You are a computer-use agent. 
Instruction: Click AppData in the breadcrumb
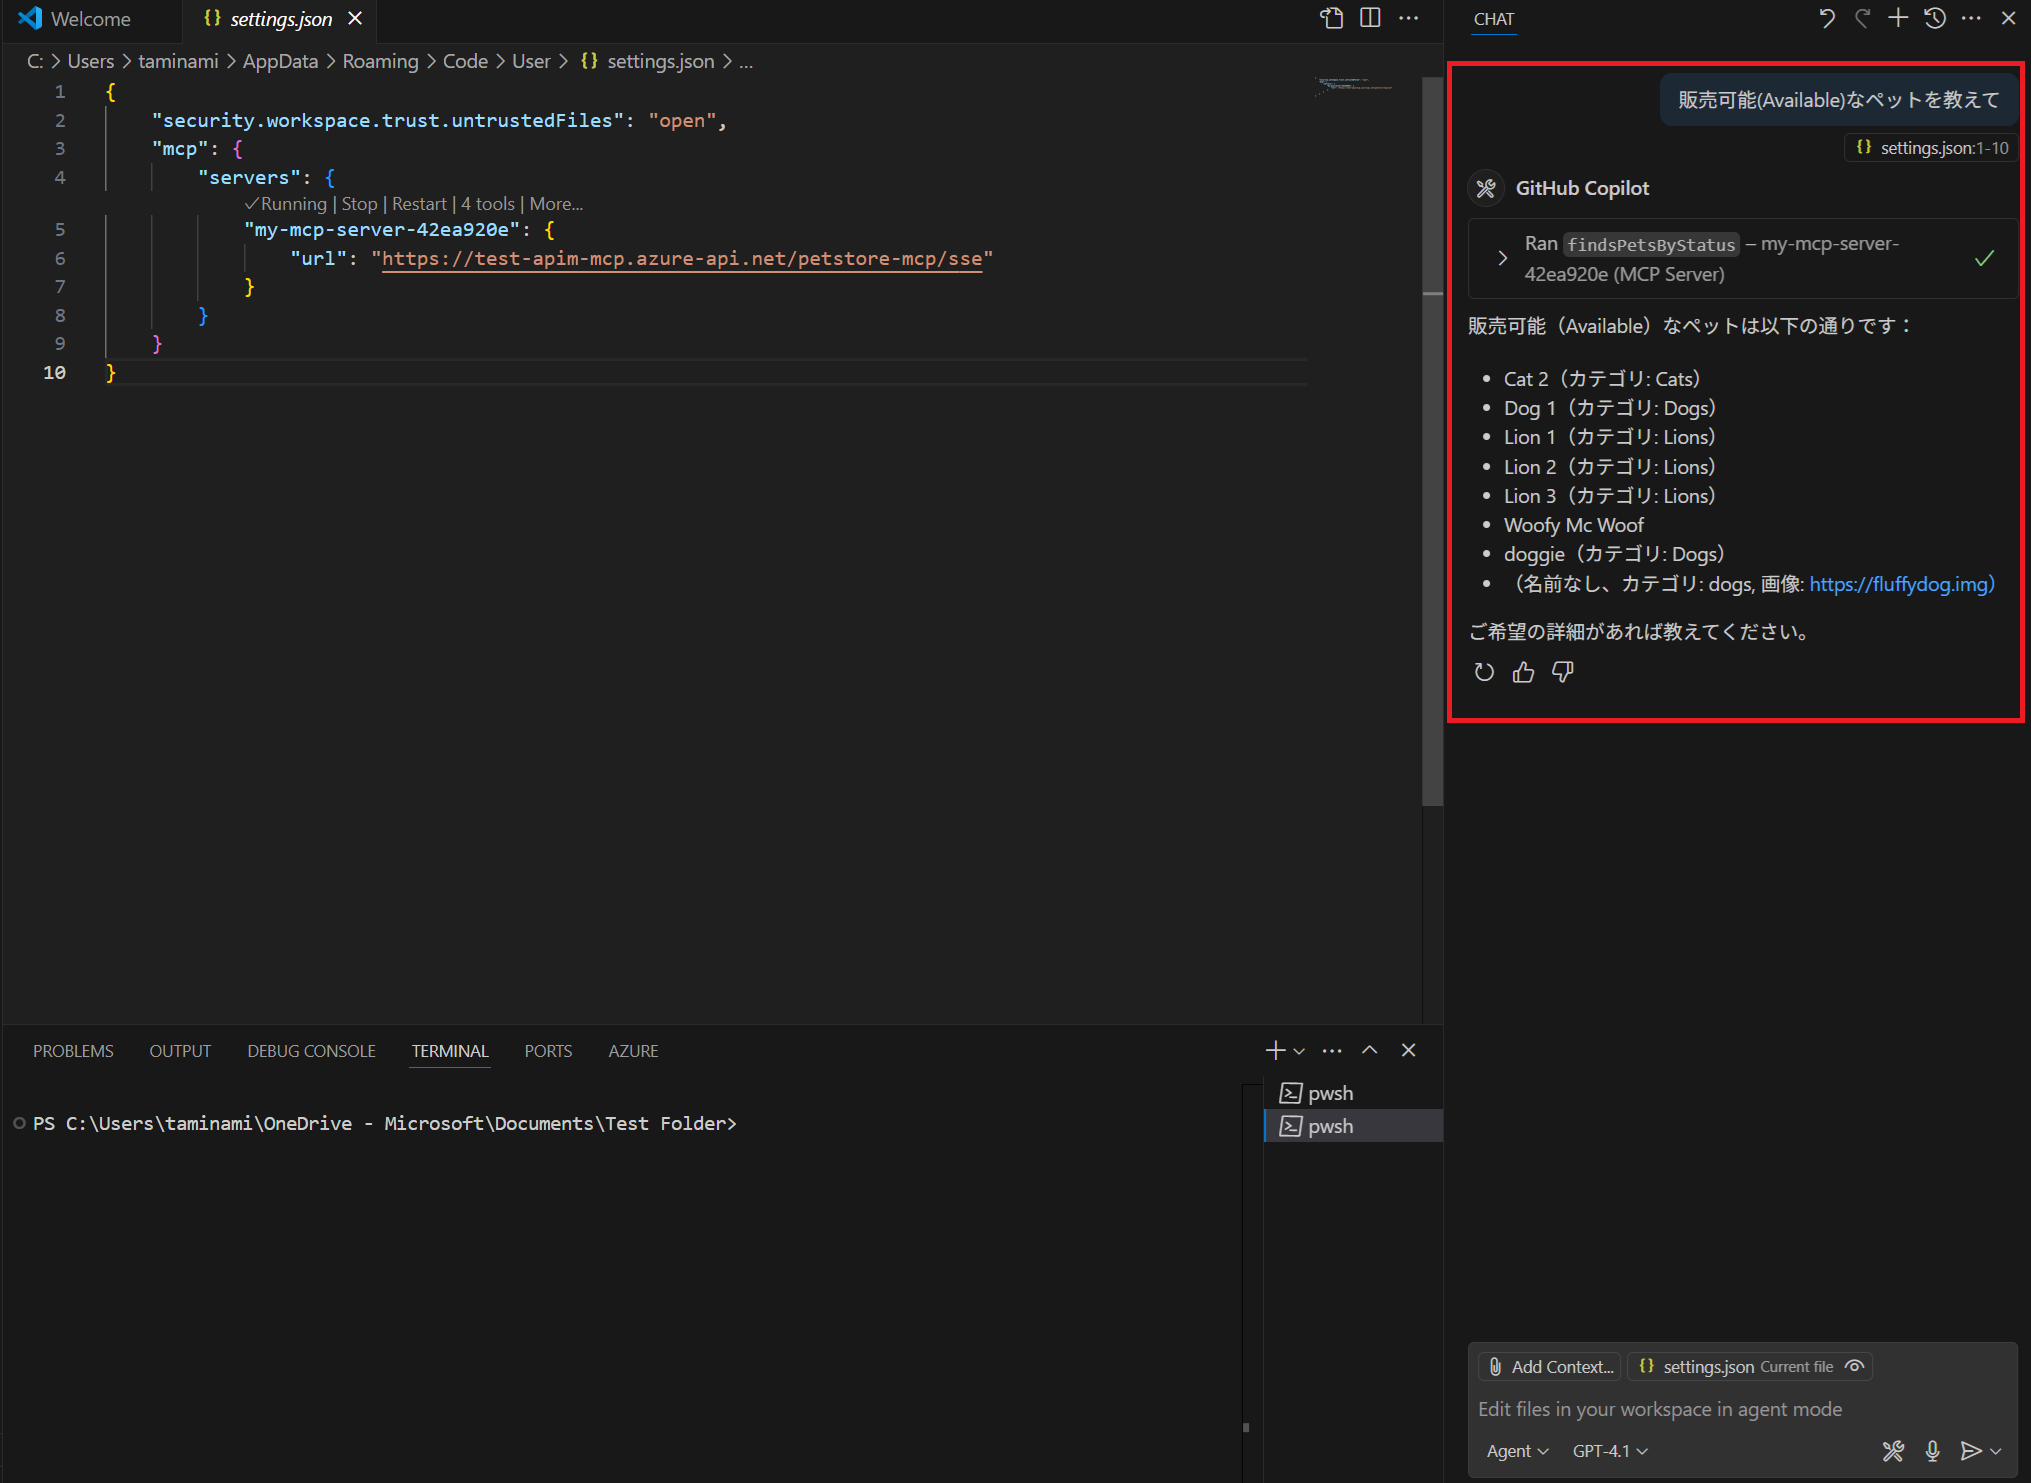point(280,61)
